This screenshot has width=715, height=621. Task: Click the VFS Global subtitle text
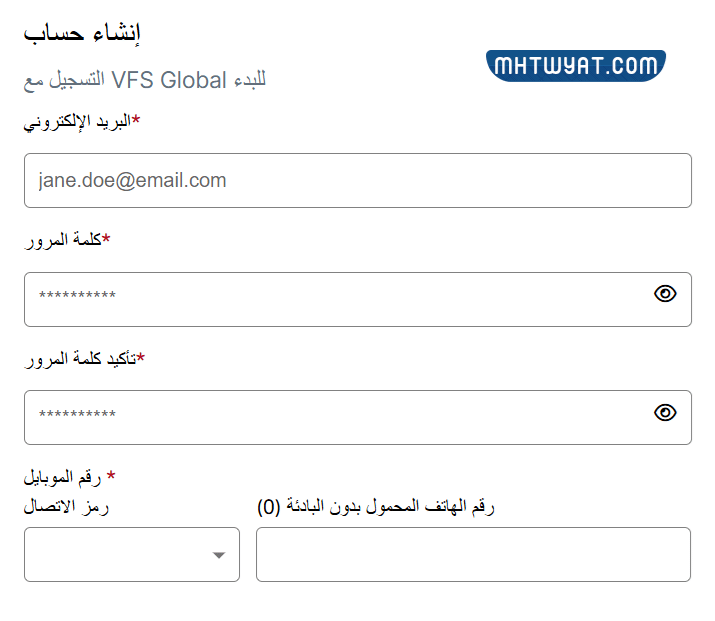[144, 80]
